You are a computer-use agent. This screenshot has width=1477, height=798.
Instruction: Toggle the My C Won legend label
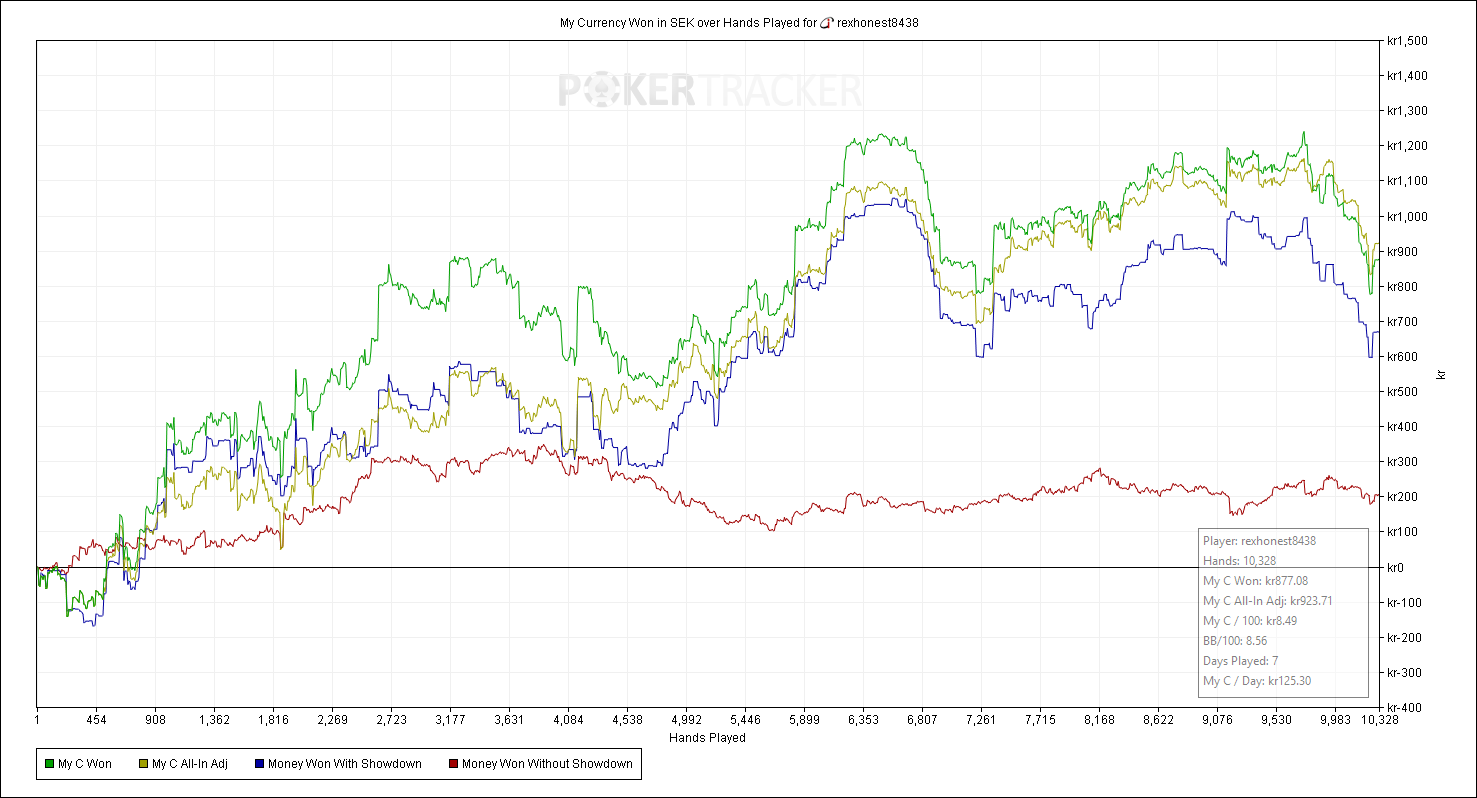click(85, 764)
